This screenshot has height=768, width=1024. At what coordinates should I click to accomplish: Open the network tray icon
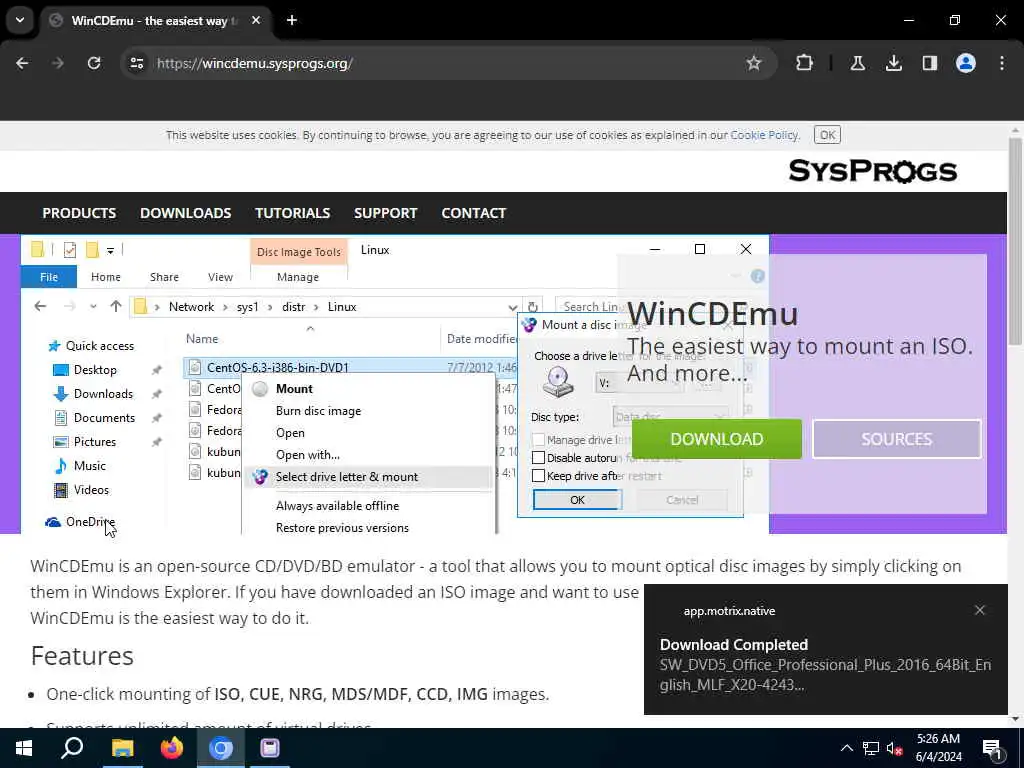tap(870, 748)
